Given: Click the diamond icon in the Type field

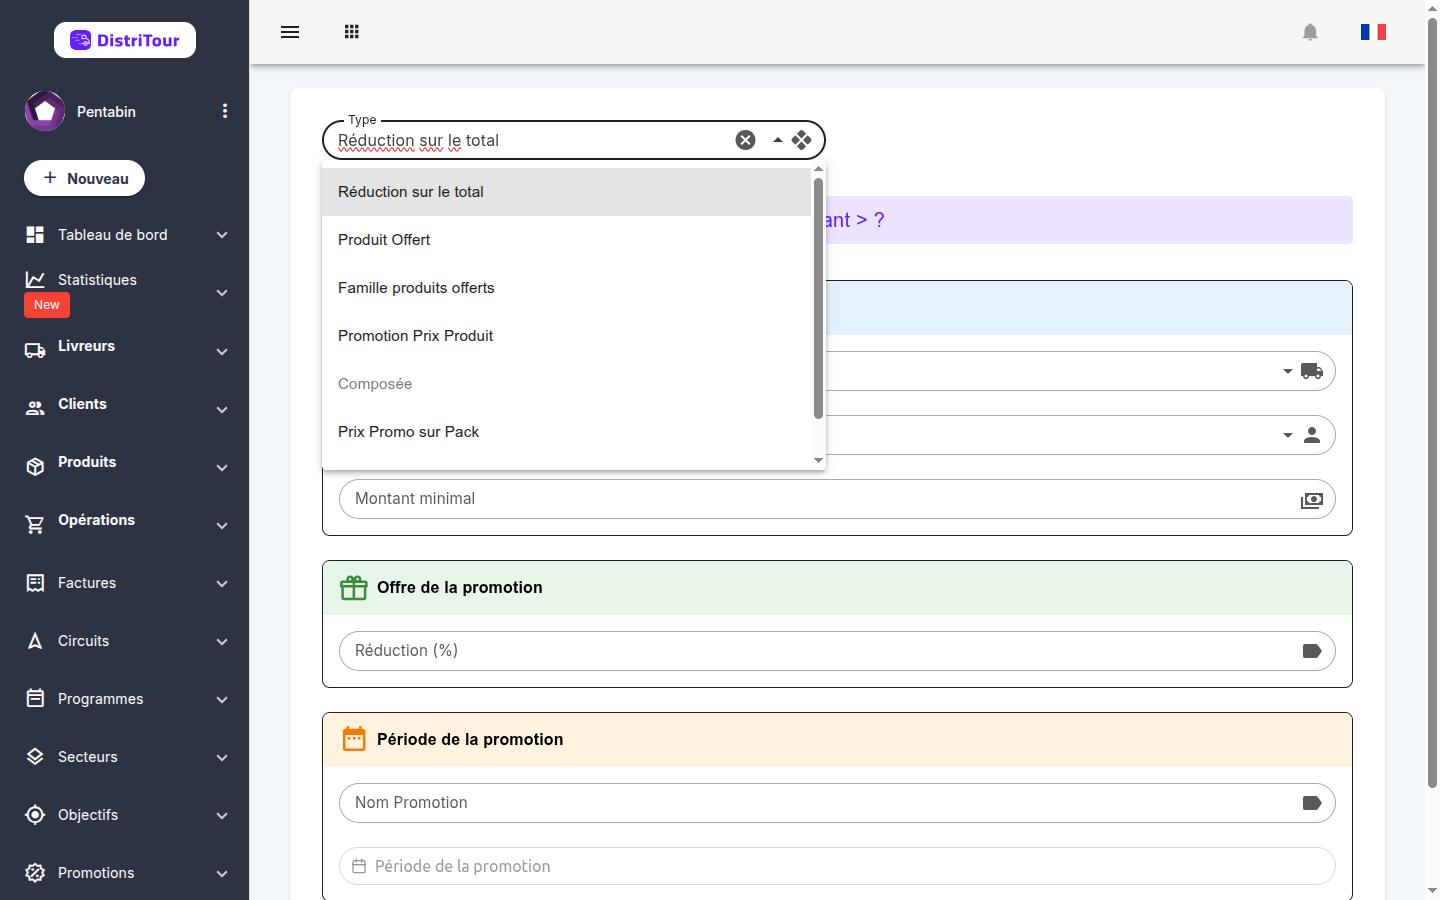Looking at the screenshot, I should [x=802, y=140].
